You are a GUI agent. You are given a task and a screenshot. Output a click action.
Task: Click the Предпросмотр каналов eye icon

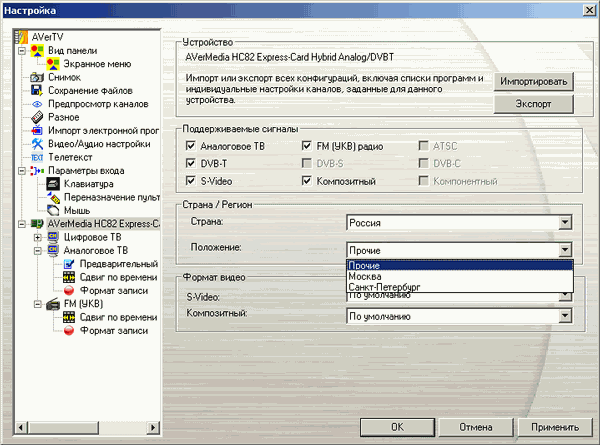(37, 104)
